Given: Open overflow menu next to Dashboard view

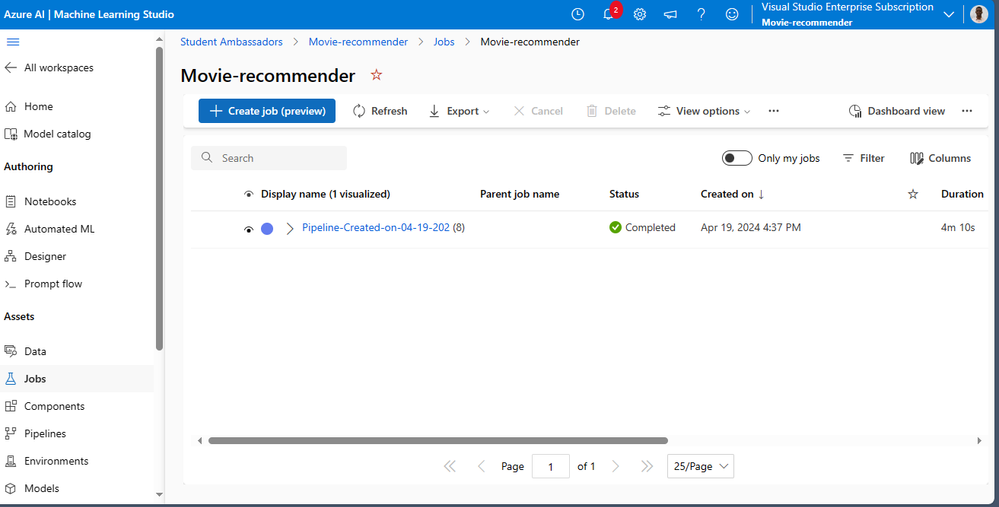Looking at the screenshot, I should pyautogui.click(x=967, y=111).
